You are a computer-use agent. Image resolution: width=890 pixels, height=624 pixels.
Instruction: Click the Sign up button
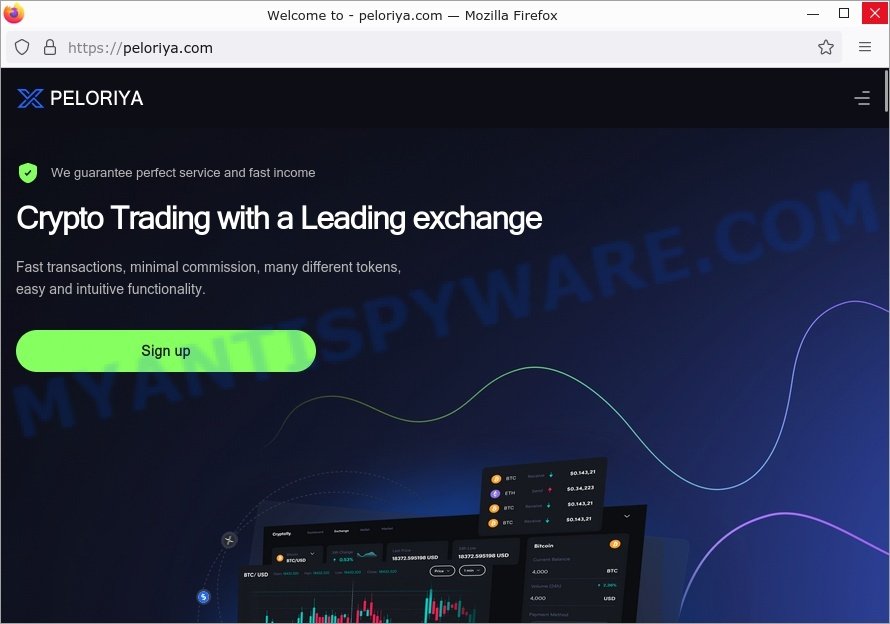166,351
